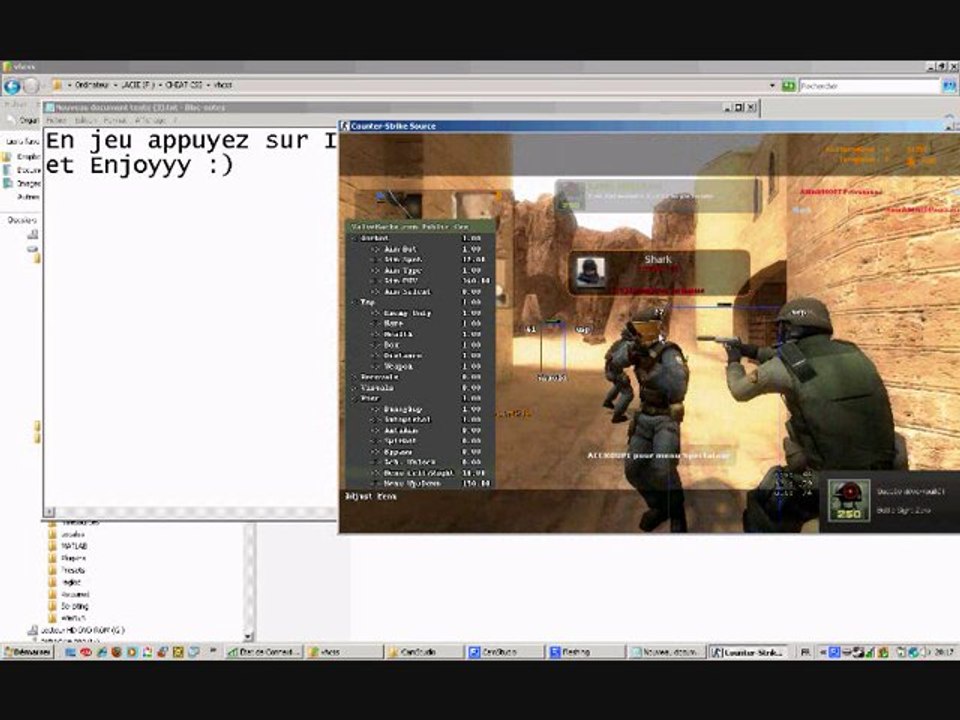Click the Autres favorite link in Explorer
The width and height of the screenshot is (960, 720).
pyautogui.click(x=28, y=197)
